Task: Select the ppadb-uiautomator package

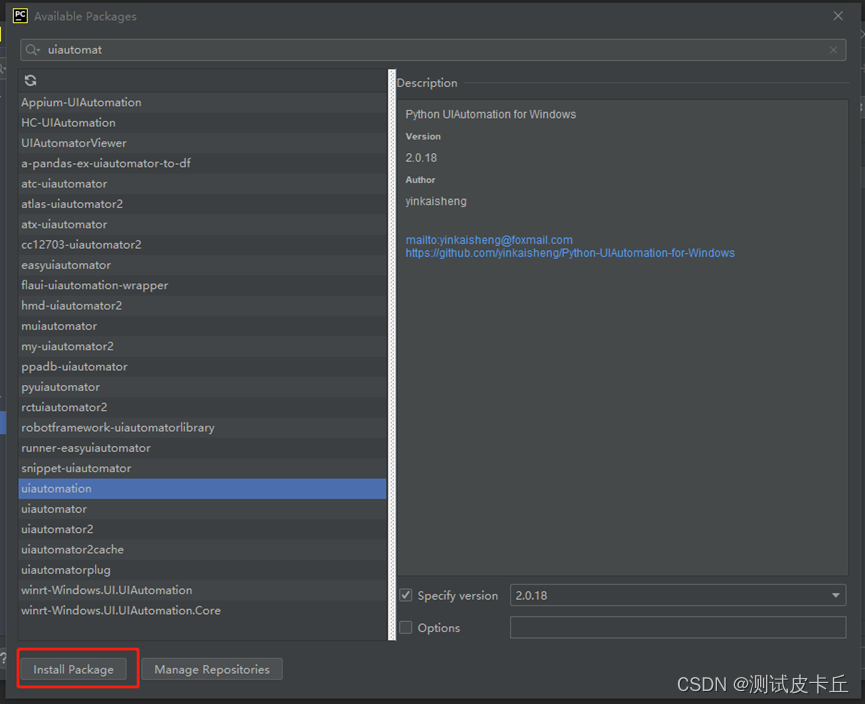Action: (202, 367)
